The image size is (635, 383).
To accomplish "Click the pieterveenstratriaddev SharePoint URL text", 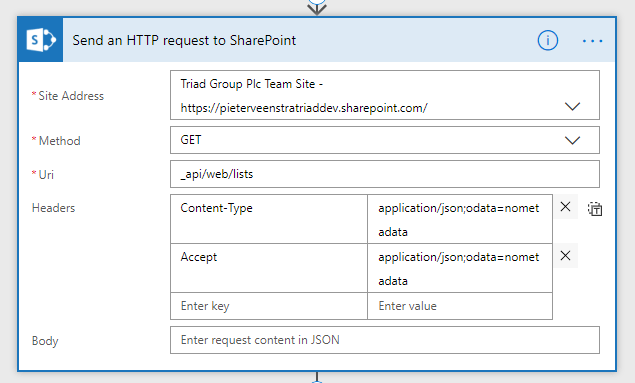I will coord(304,108).
